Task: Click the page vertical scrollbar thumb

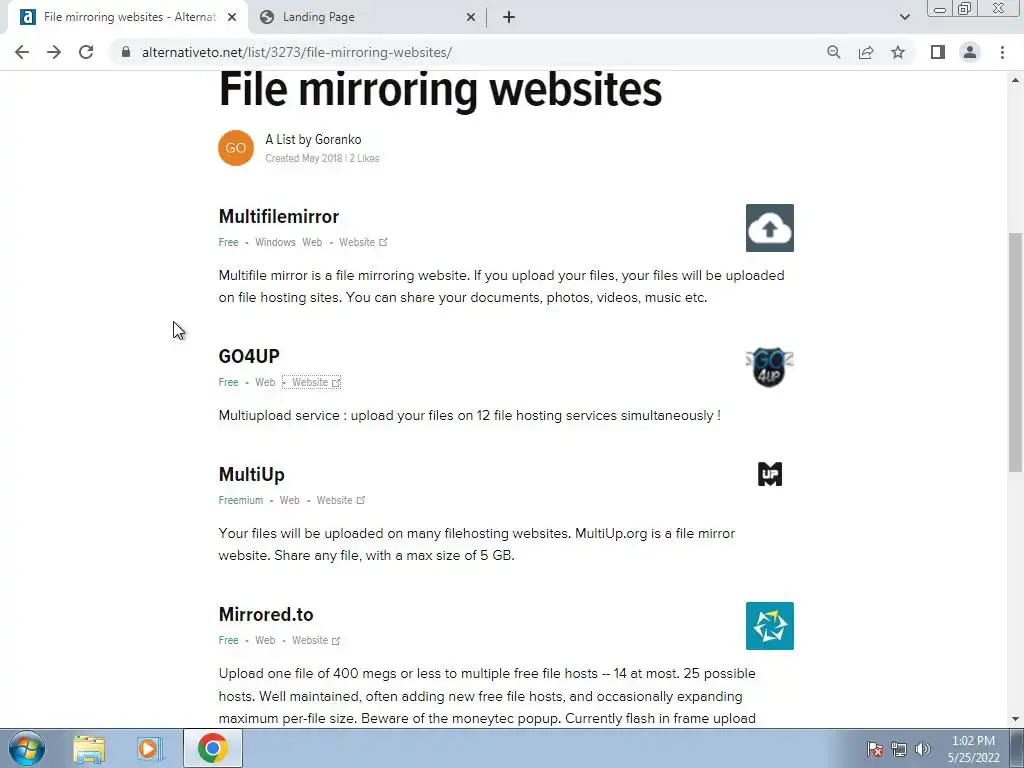Action: pyautogui.click(x=1015, y=352)
